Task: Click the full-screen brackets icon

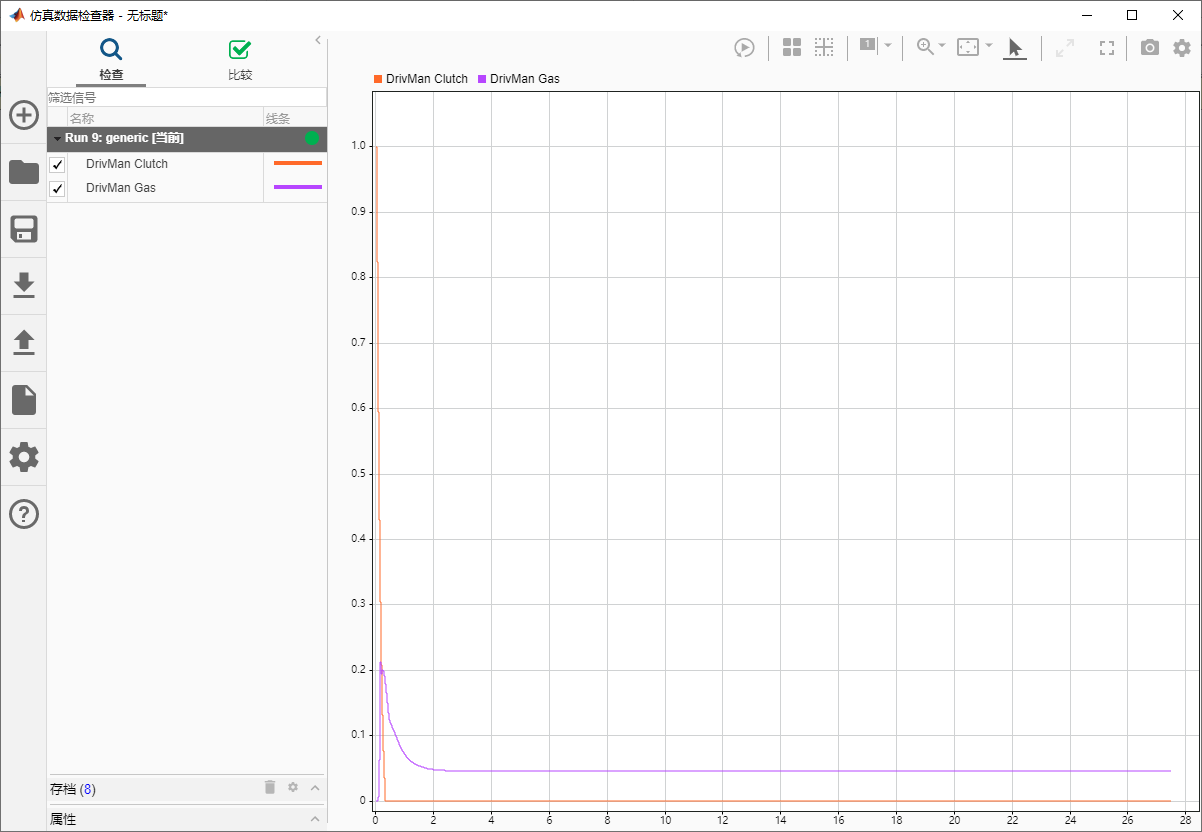Action: coord(1107,47)
